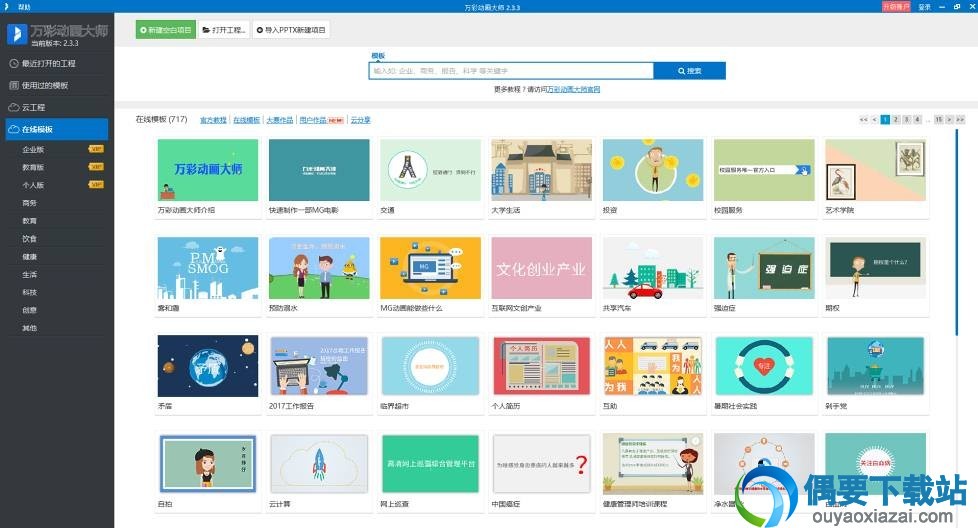
Task: Open the 自拍 selfie template
Action: 208,464
